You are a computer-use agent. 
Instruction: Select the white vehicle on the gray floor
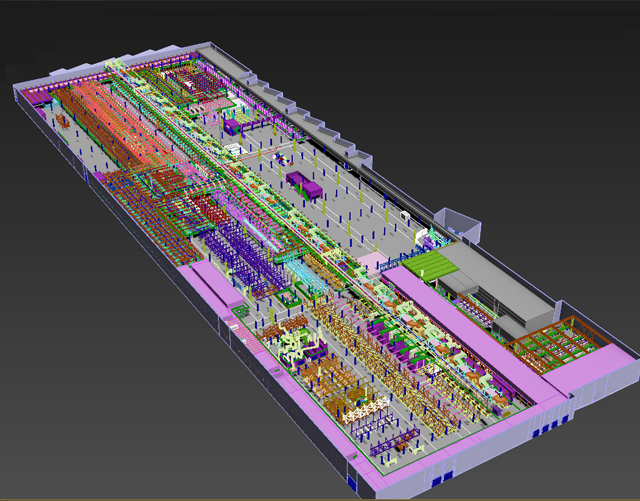[x=405, y=214]
